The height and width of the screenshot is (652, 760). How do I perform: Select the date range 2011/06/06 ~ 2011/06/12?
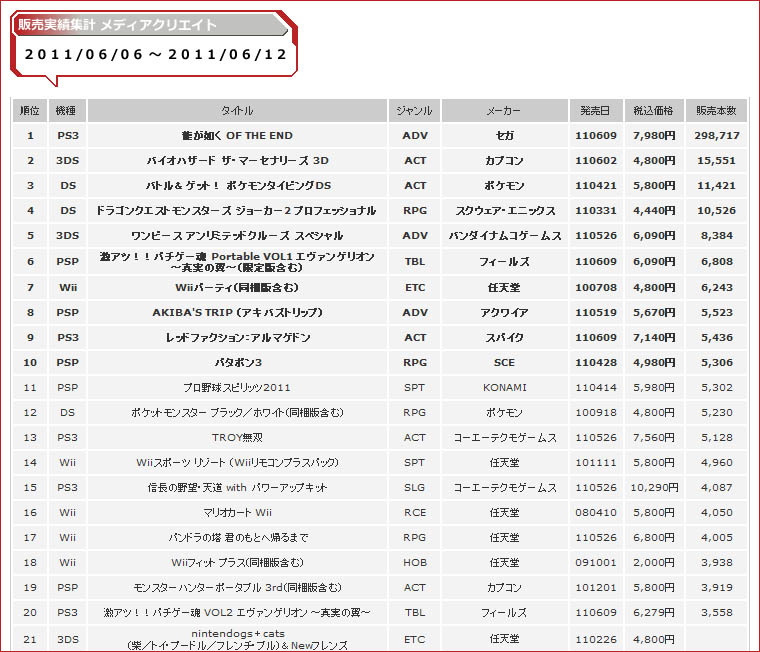[156, 54]
